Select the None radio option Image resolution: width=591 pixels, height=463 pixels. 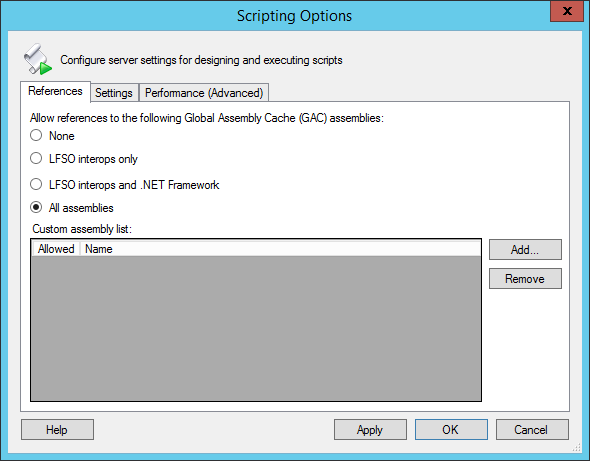pos(52,136)
